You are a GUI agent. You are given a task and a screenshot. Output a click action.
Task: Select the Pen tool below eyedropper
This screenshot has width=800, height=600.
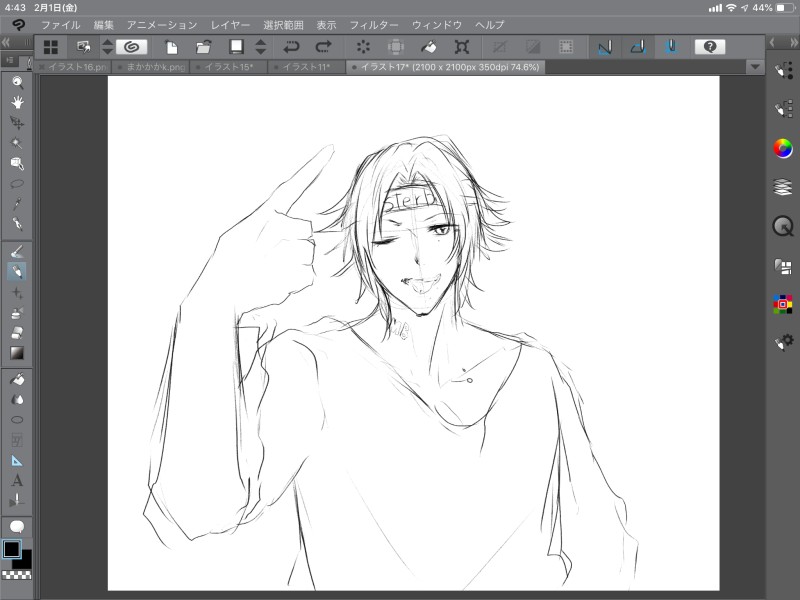(17, 224)
